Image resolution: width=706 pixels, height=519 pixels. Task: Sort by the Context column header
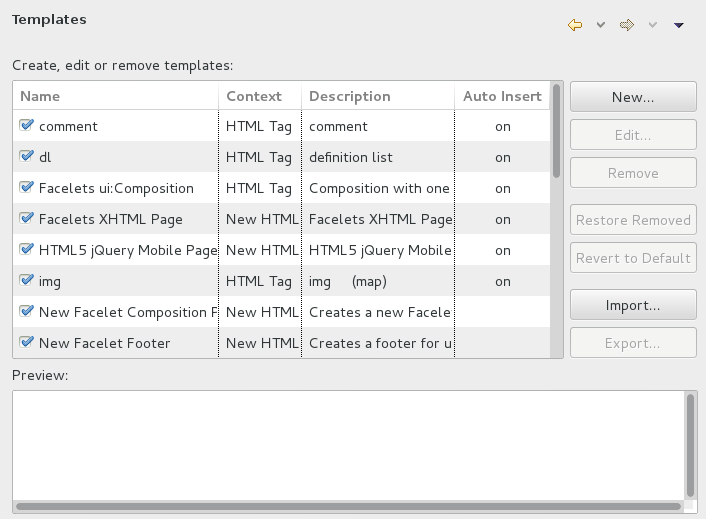click(260, 96)
